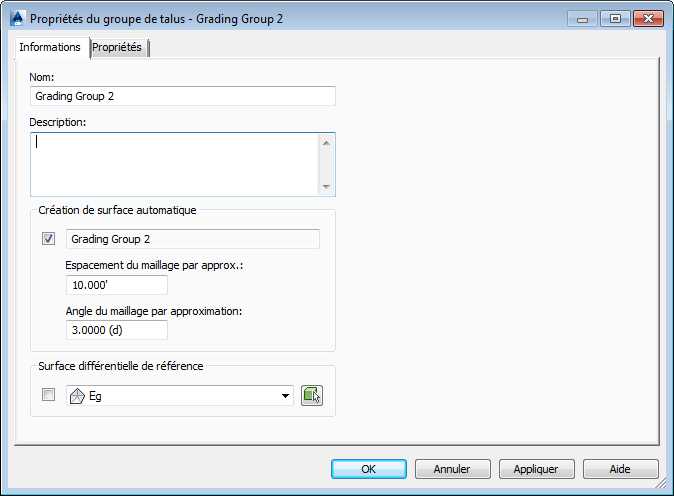The width and height of the screenshot is (674, 496).
Task: Open the Eg surface dropdown
Action: pyautogui.click(x=286, y=396)
